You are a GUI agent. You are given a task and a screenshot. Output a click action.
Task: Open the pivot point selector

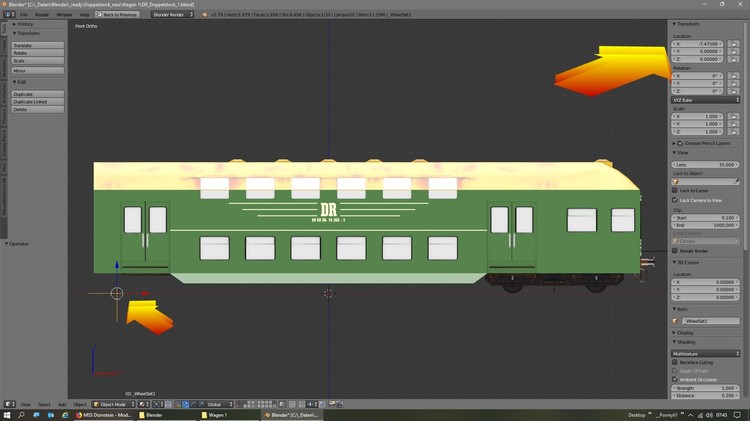point(158,405)
